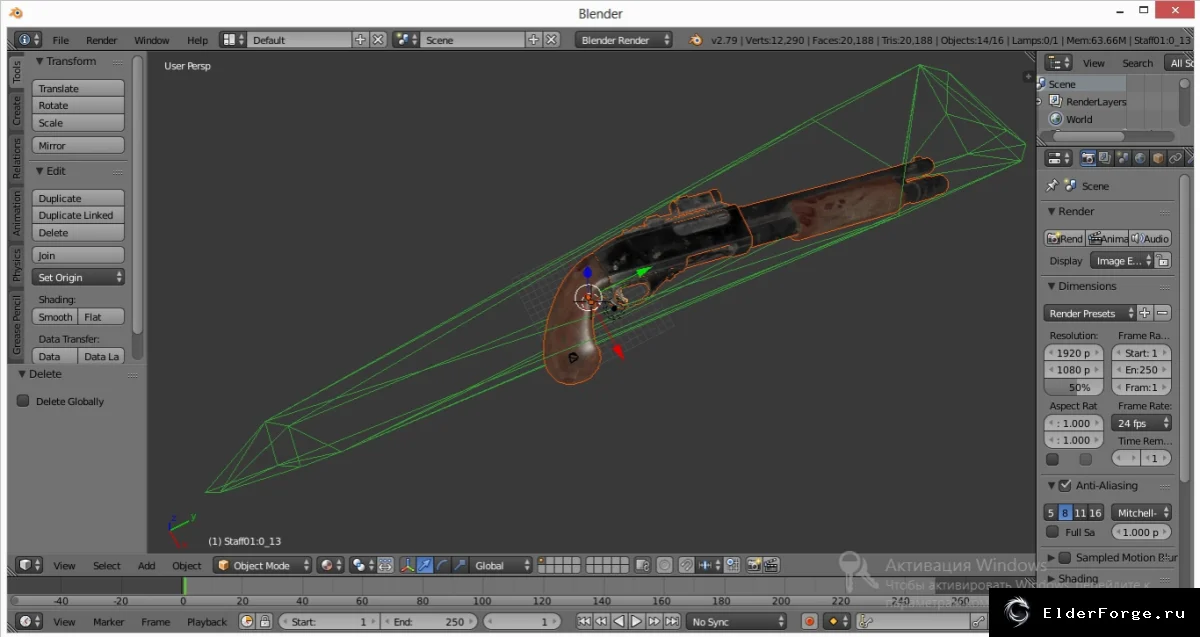Click the record keyframe red dot icon
The width and height of the screenshot is (1200, 637).
(810, 621)
